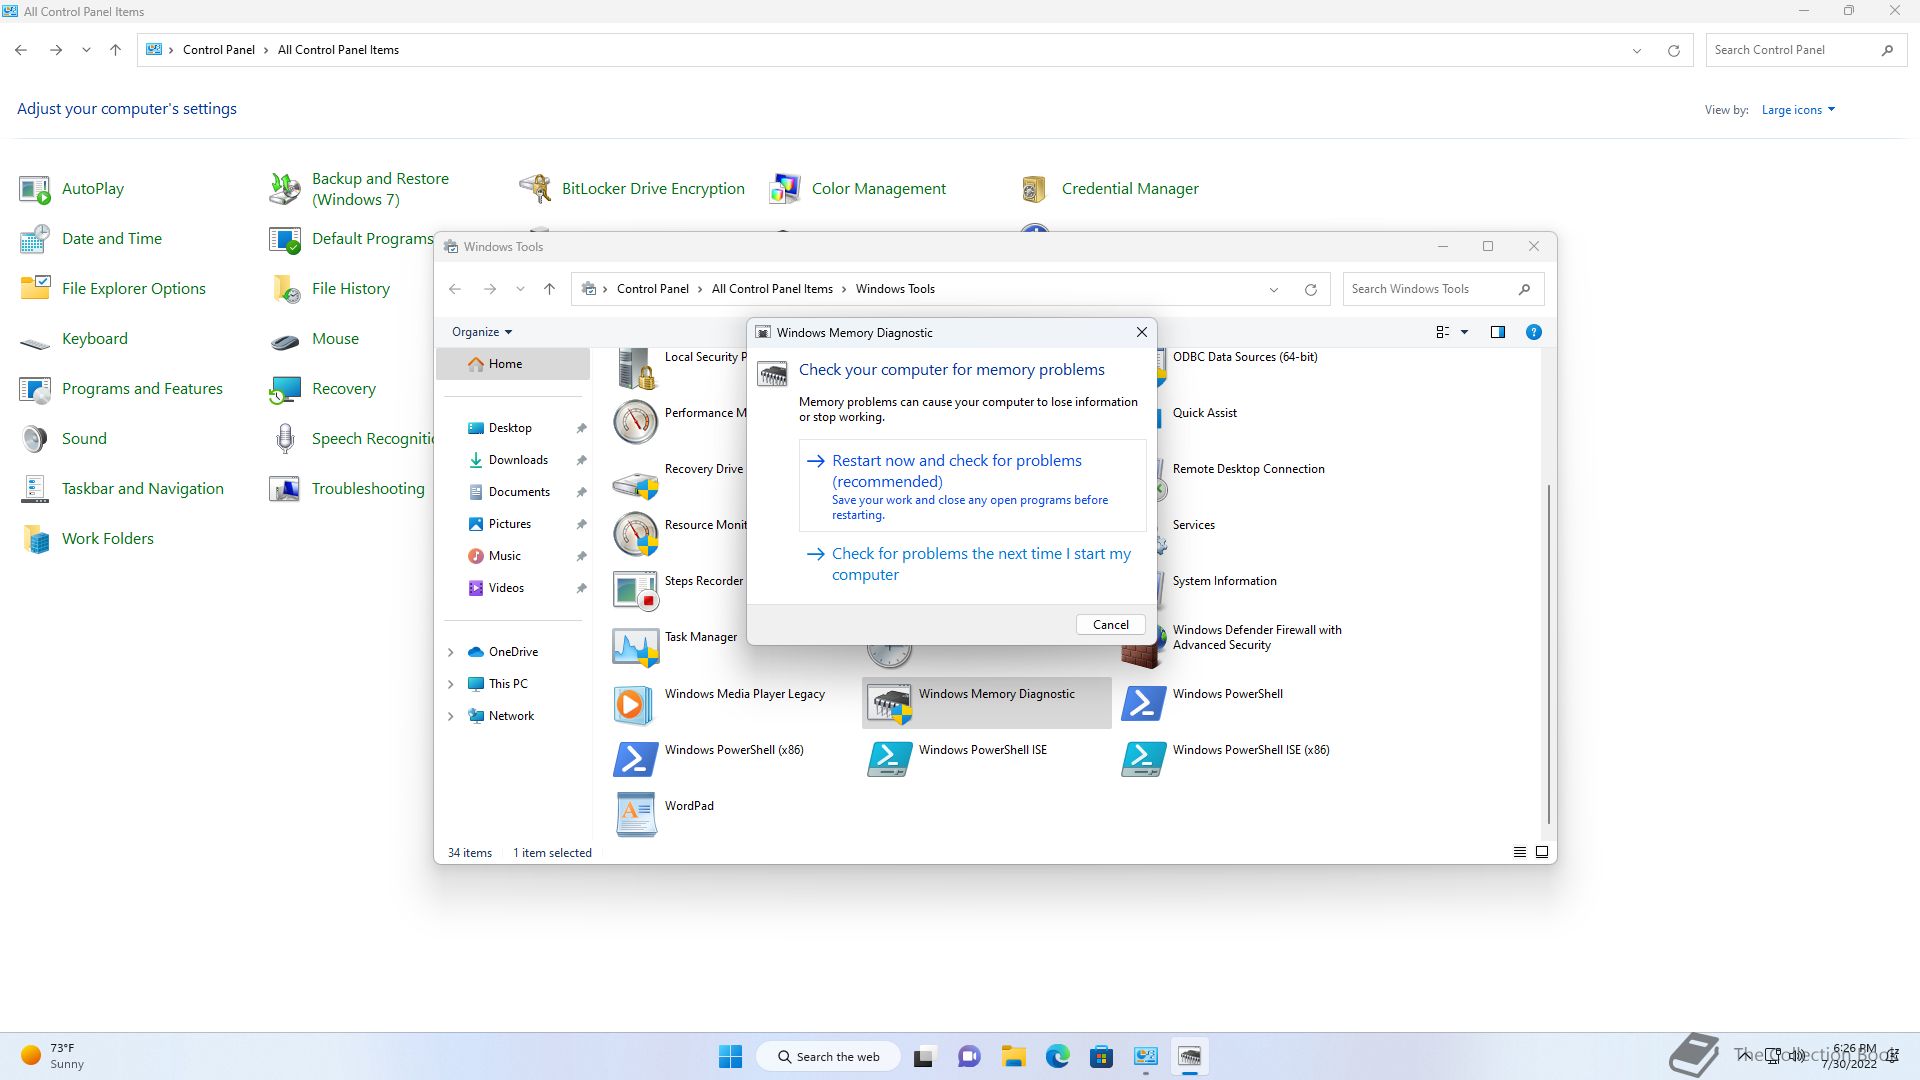Image resolution: width=1920 pixels, height=1080 pixels.
Task: Open Work Folders icon
Action: click(x=35, y=539)
